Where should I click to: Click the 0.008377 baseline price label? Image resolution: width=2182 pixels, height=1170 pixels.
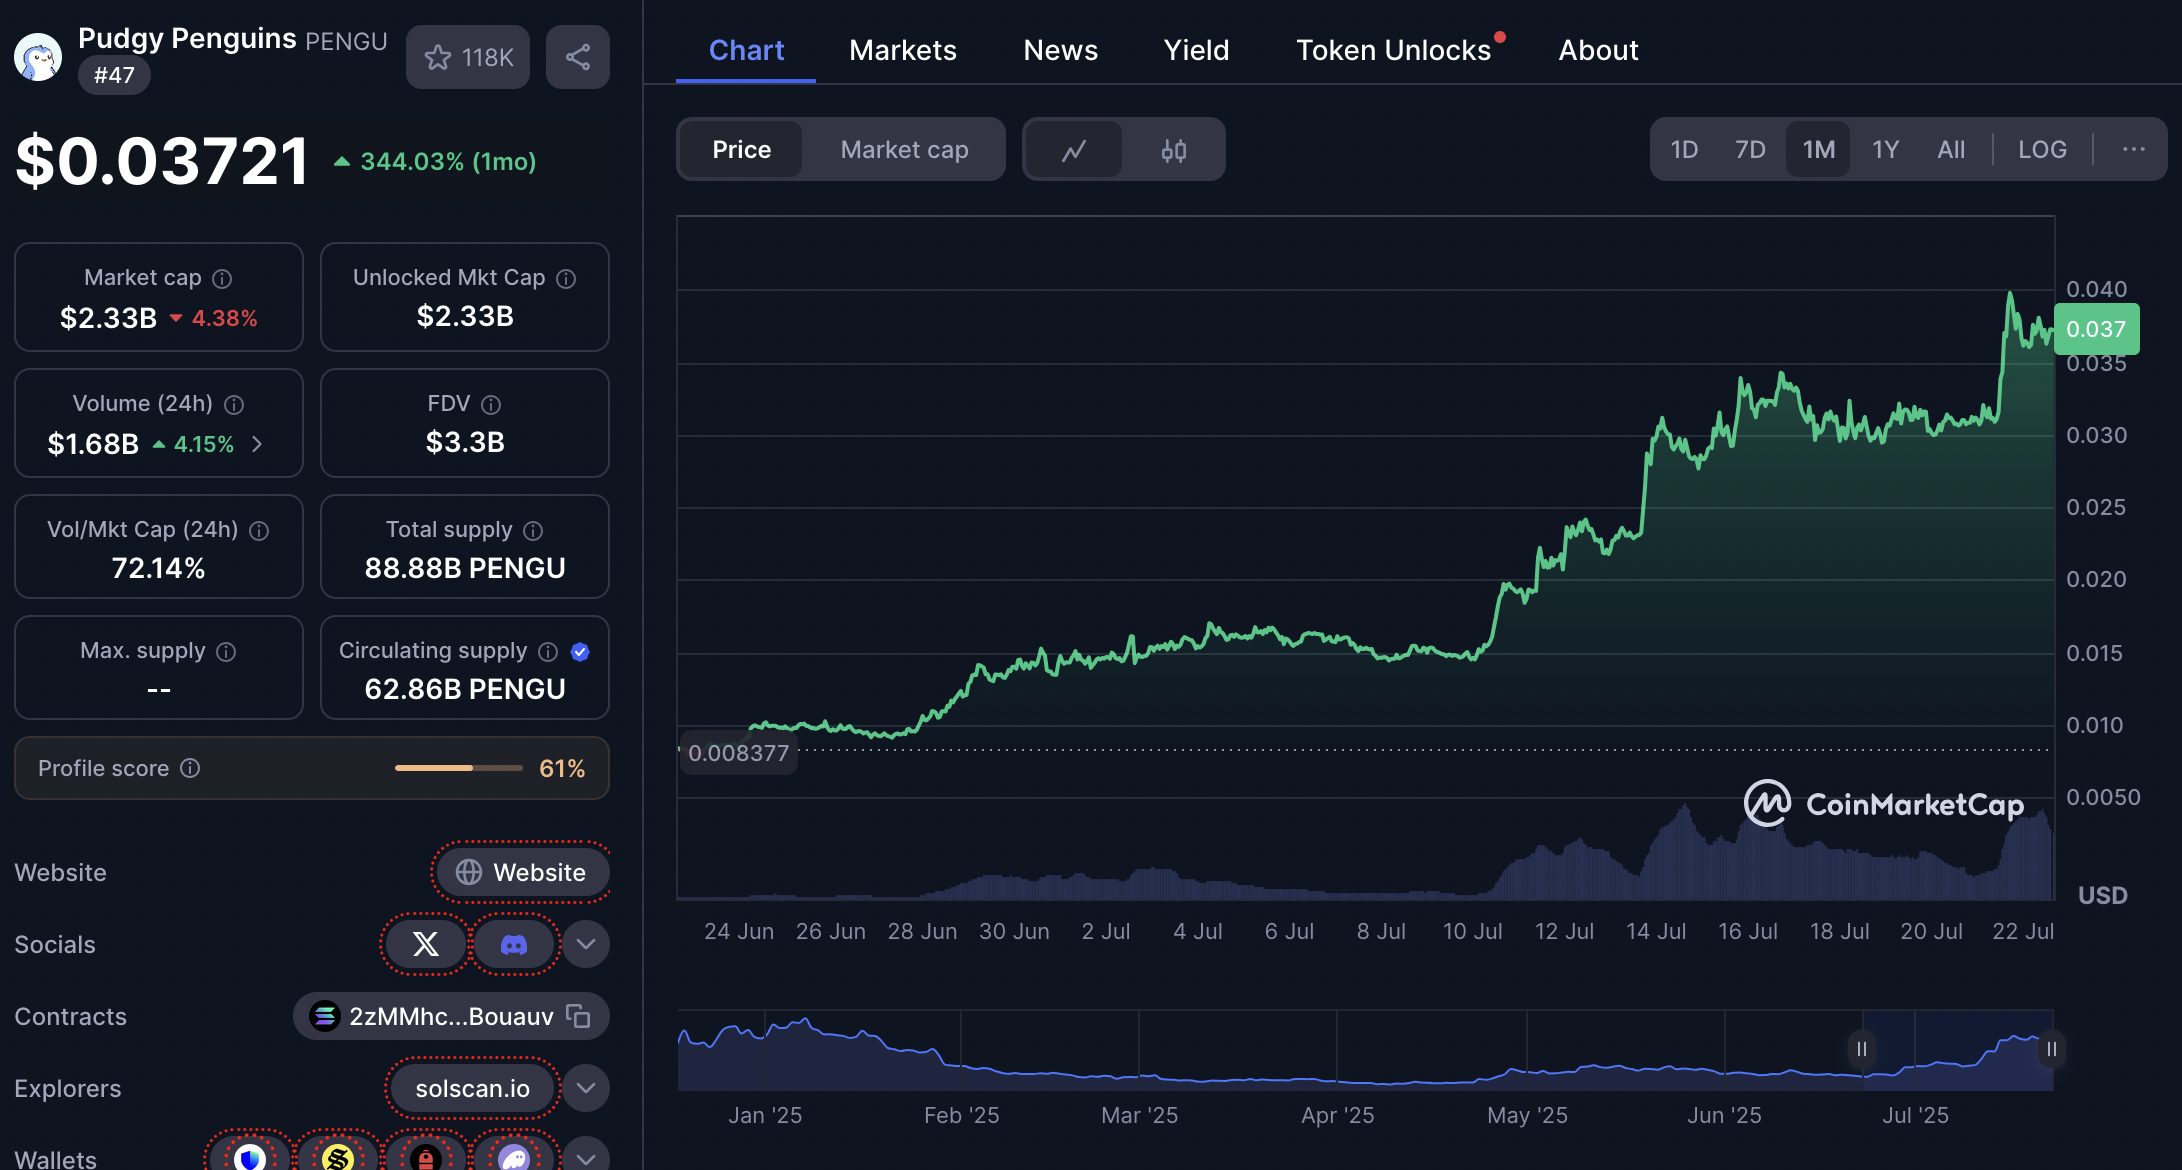[738, 753]
